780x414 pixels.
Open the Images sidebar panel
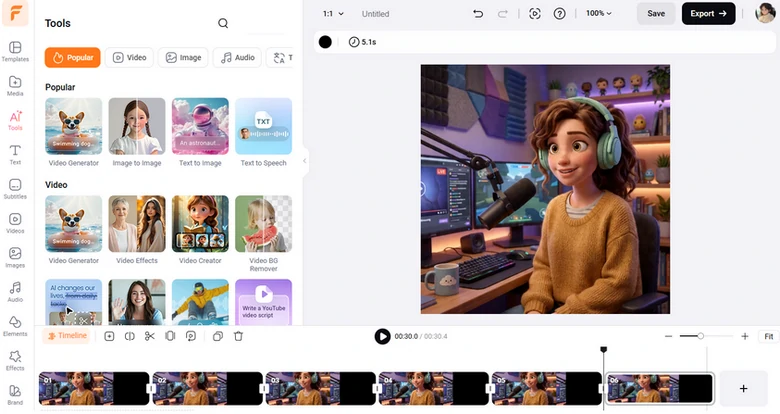(15, 258)
